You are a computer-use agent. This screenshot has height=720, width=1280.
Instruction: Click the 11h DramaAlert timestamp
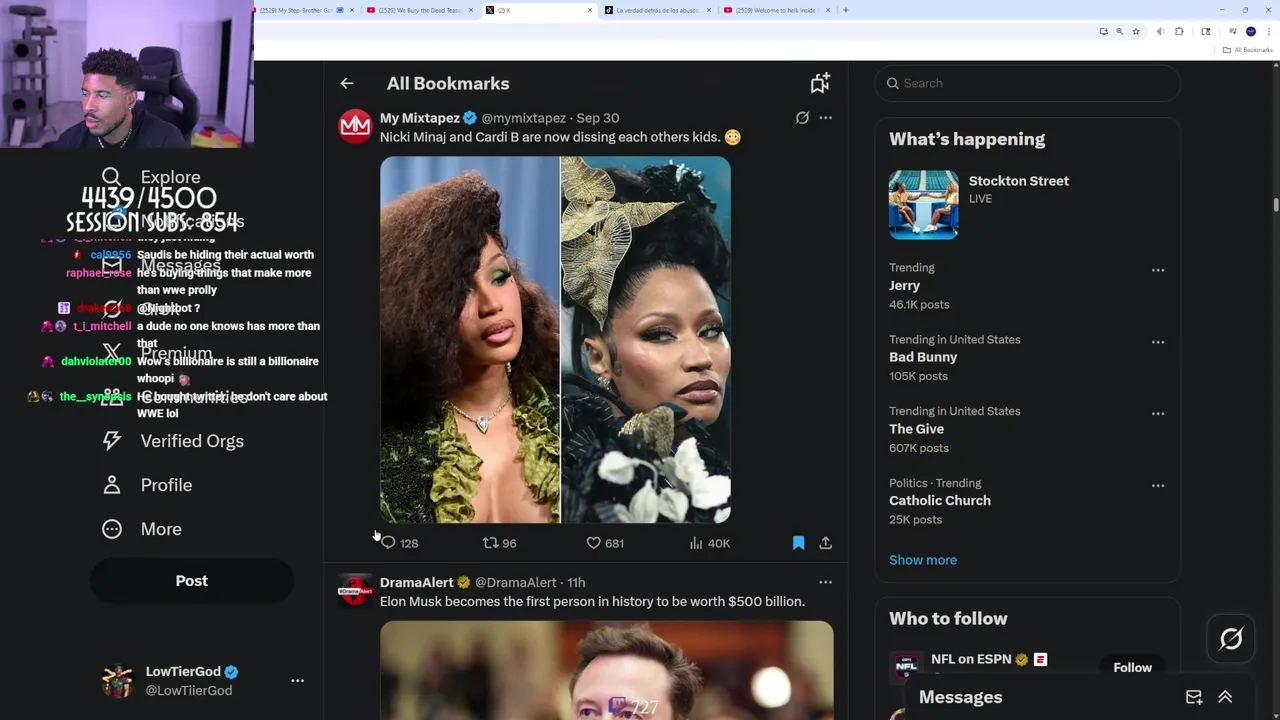[x=577, y=582]
